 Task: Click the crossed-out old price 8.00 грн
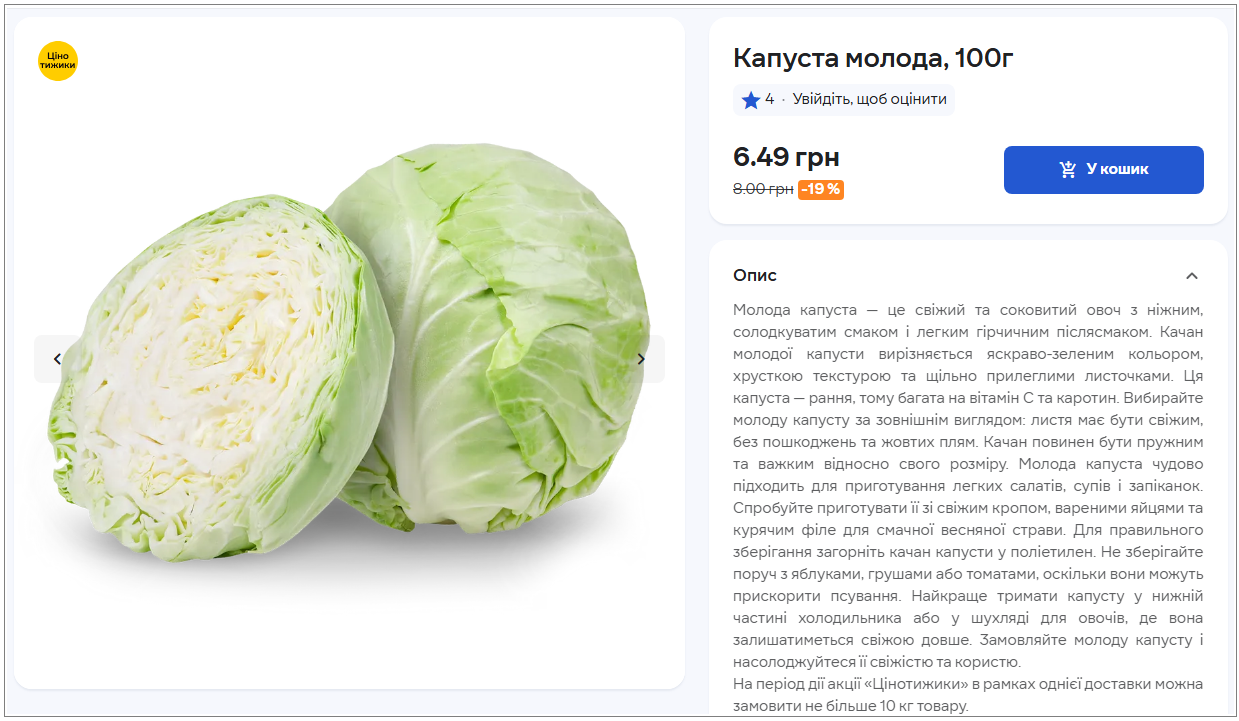click(763, 189)
